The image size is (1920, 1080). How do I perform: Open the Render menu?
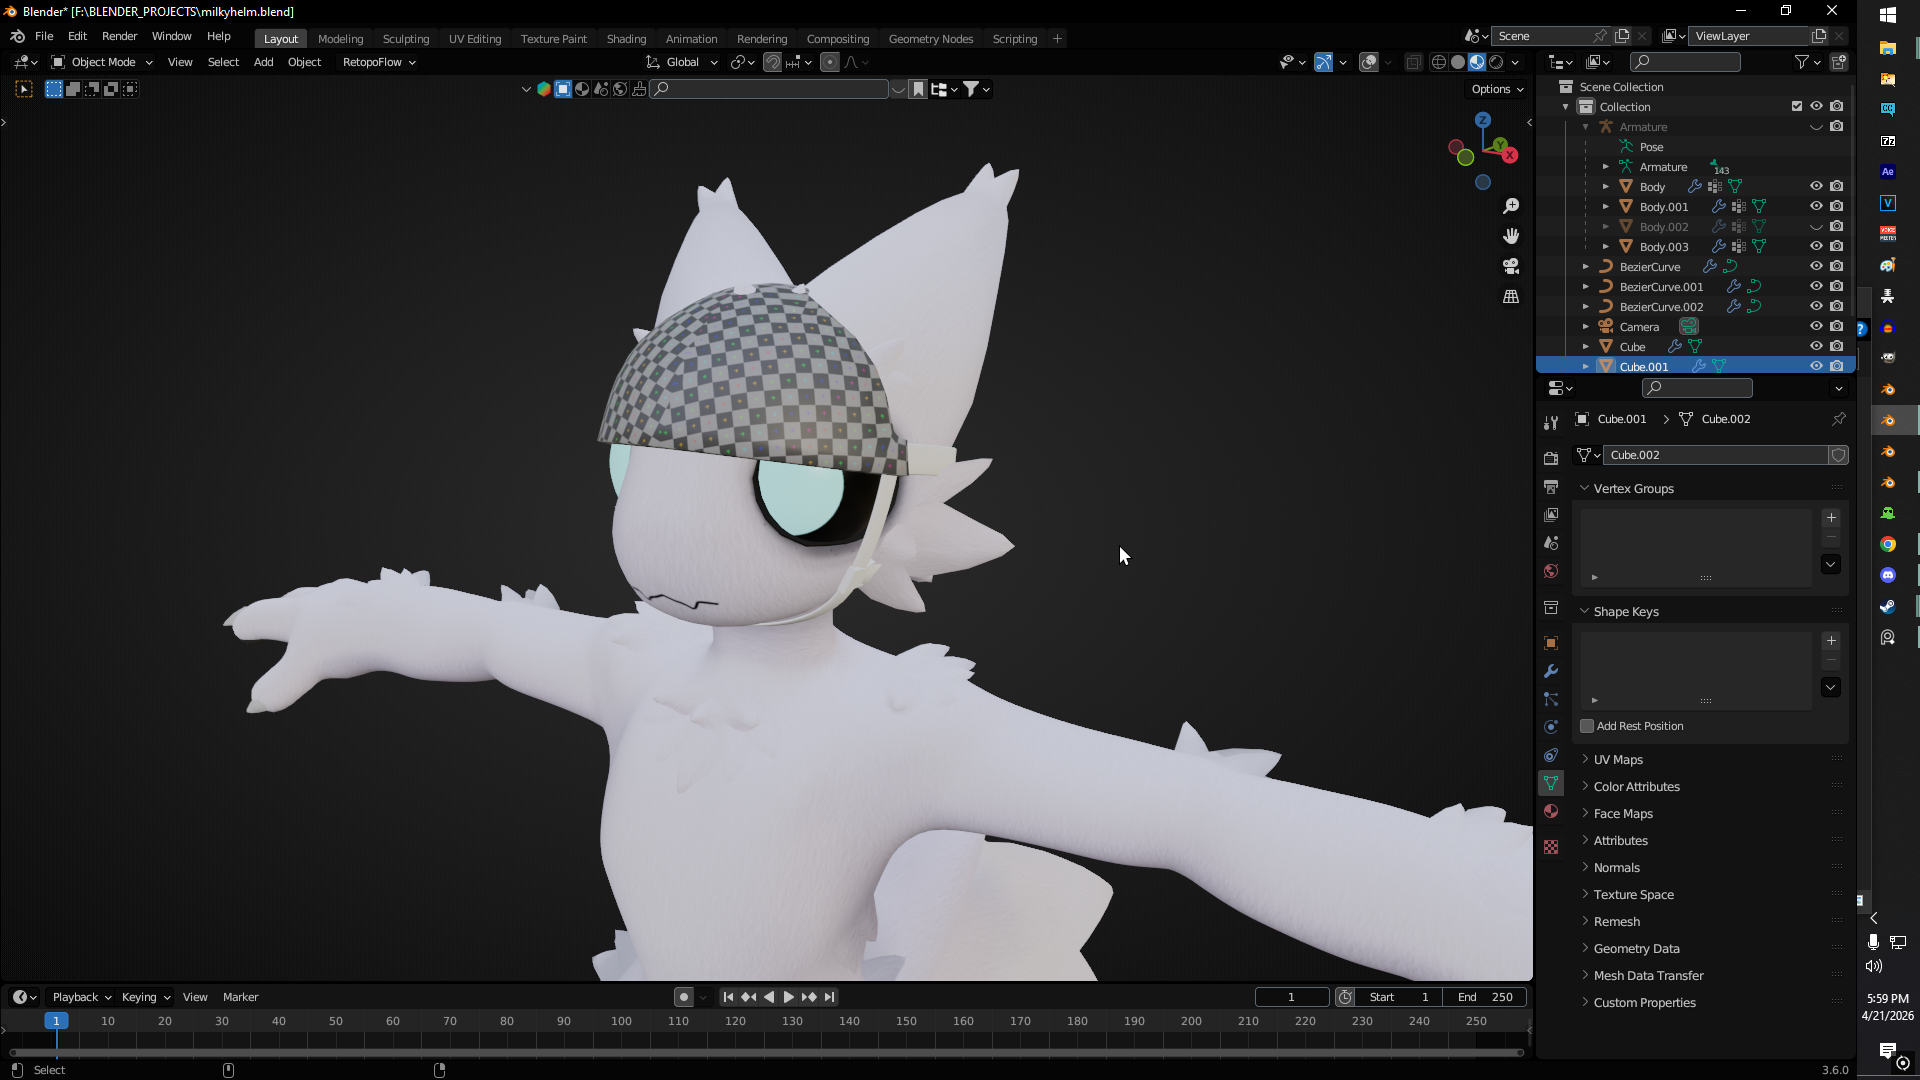click(x=119, y=36)
